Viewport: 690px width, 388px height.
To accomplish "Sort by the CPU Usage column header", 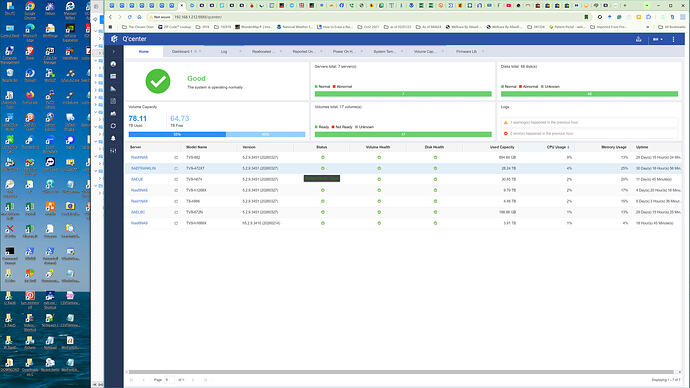I will tap(556, 147).
